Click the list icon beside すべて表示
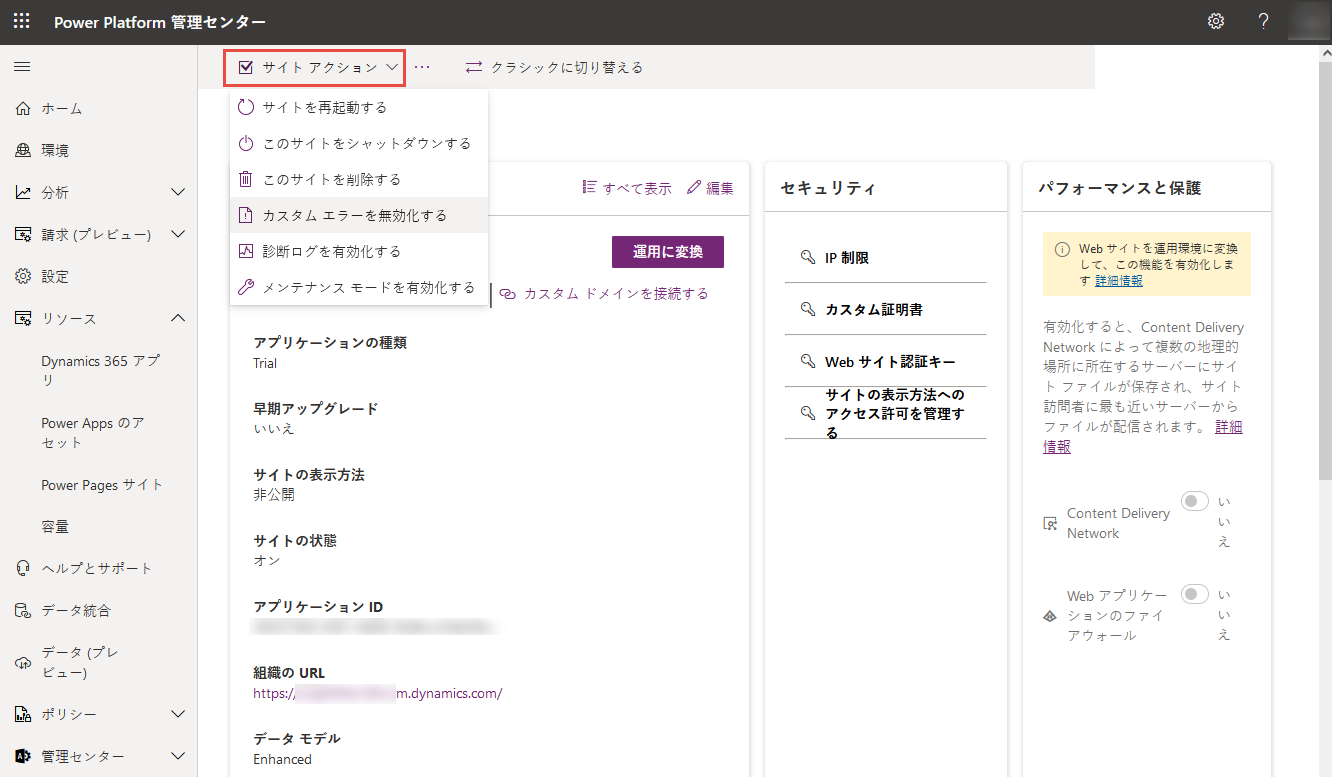 [x=590, y=187]
